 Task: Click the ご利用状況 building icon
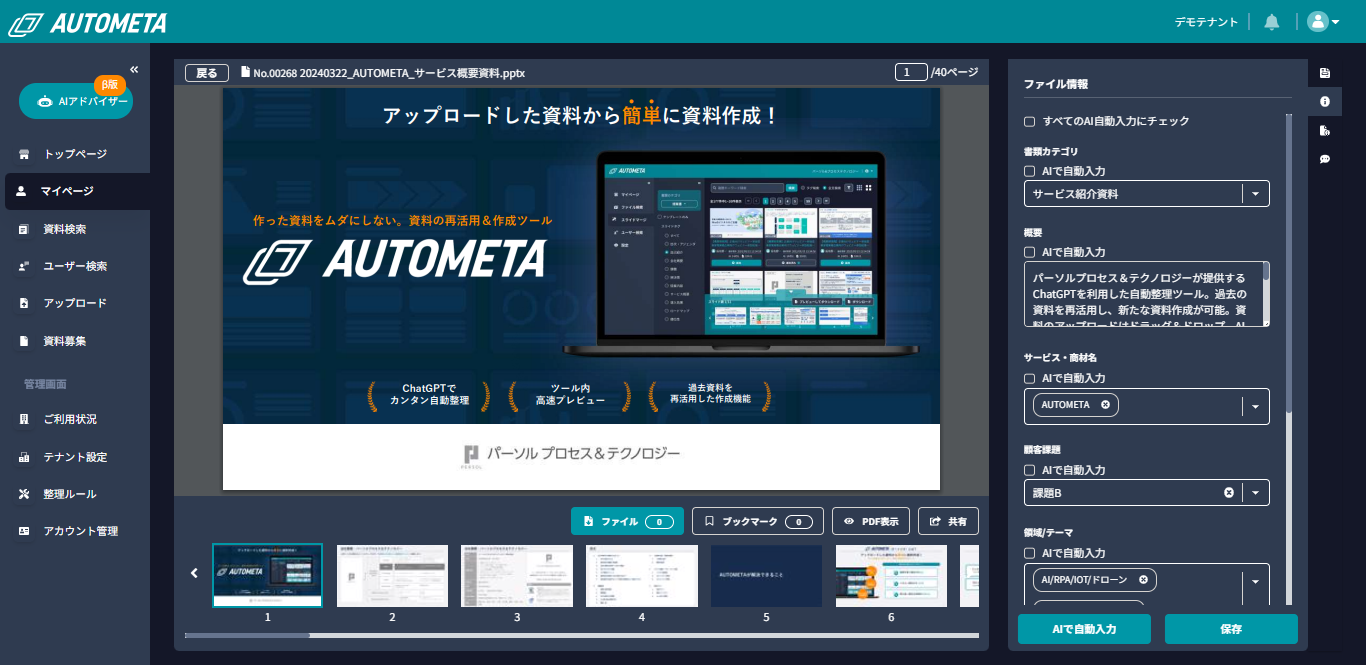[x=24, y=420]
